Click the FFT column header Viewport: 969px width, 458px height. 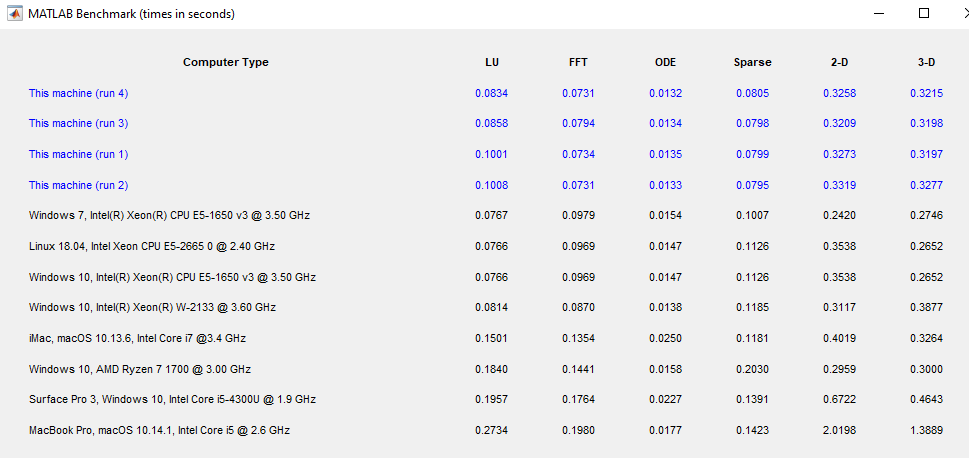(x=578, y=62)
